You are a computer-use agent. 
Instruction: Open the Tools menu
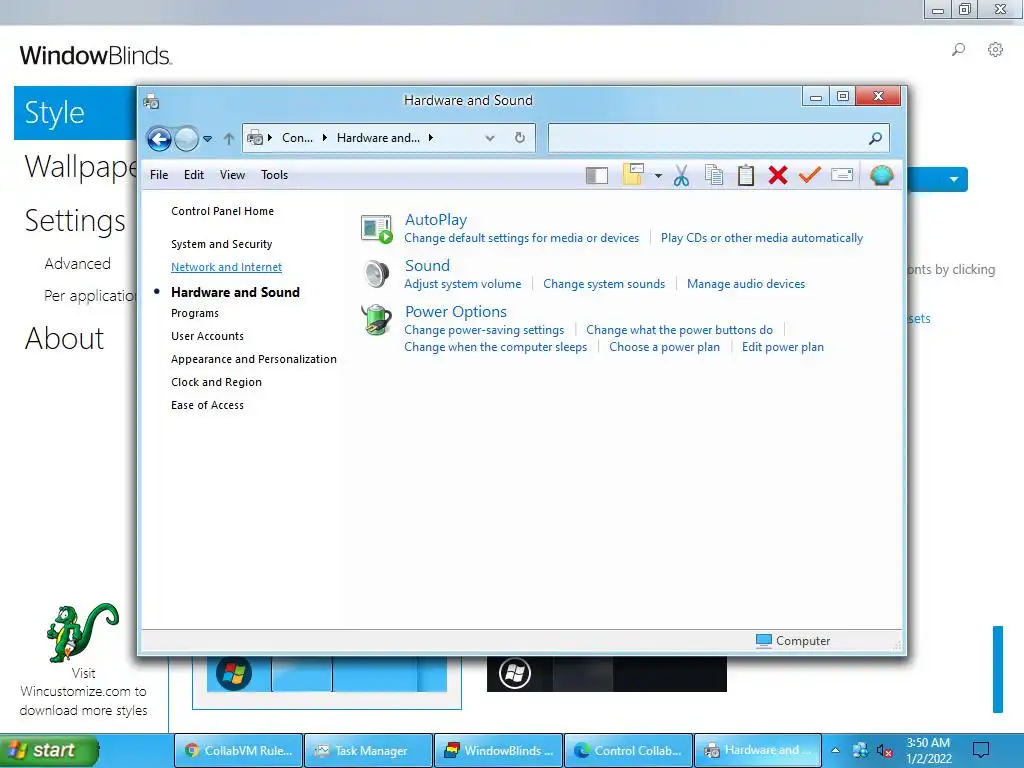click(274, 175)
